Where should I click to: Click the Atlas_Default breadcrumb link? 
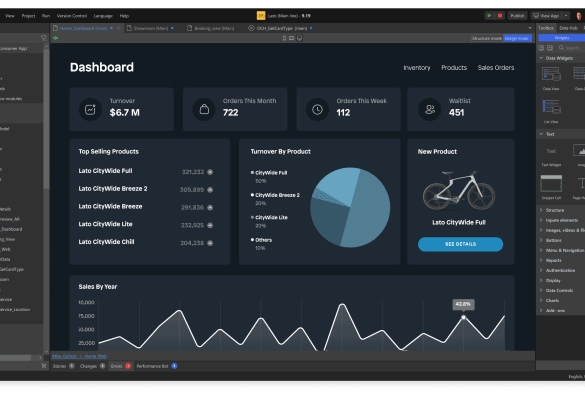(64, 356)
